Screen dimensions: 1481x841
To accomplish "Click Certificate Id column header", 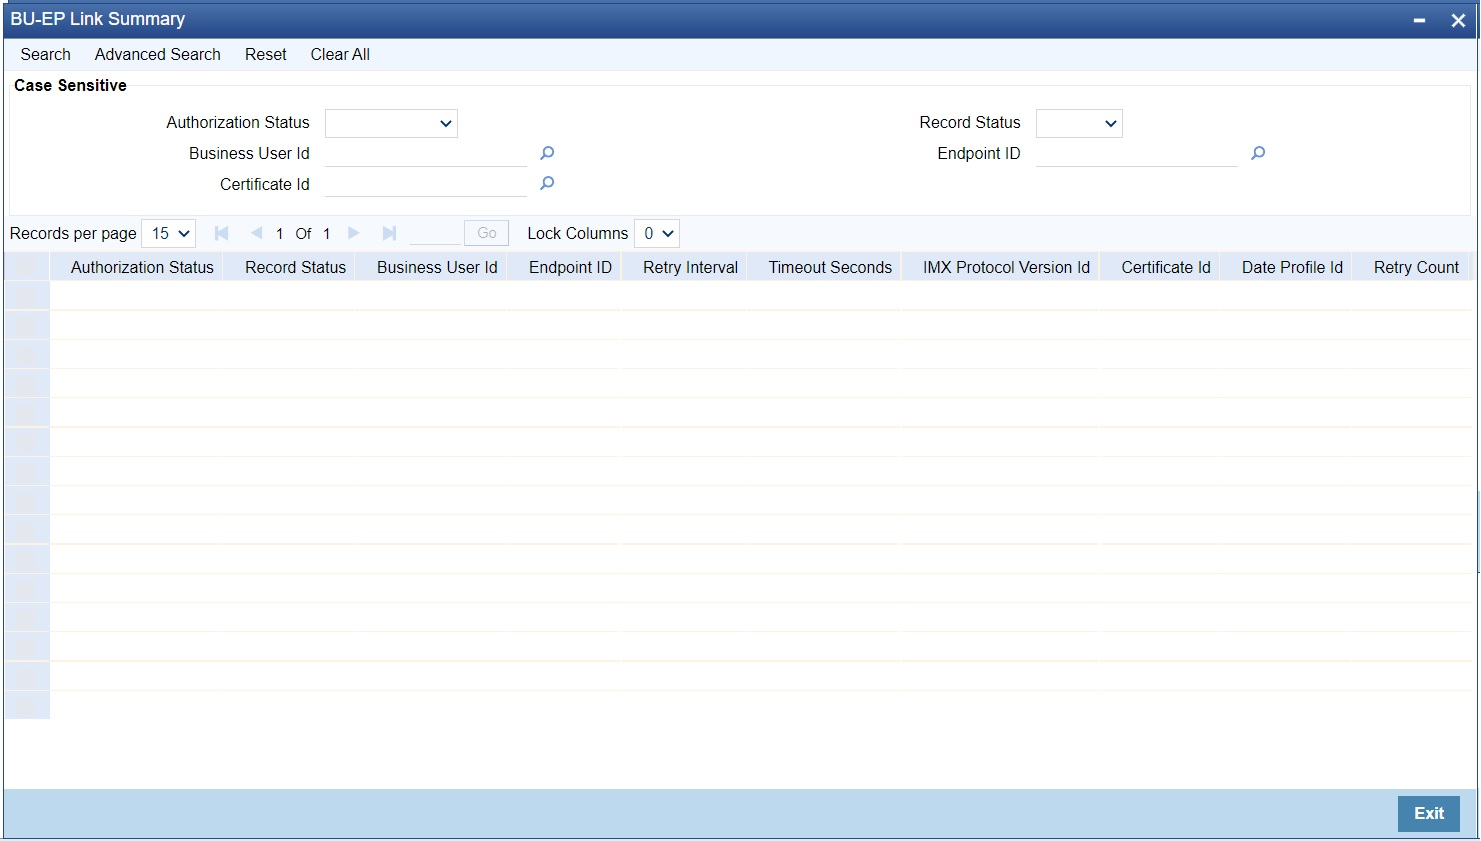I will [x=1166, y=267].
